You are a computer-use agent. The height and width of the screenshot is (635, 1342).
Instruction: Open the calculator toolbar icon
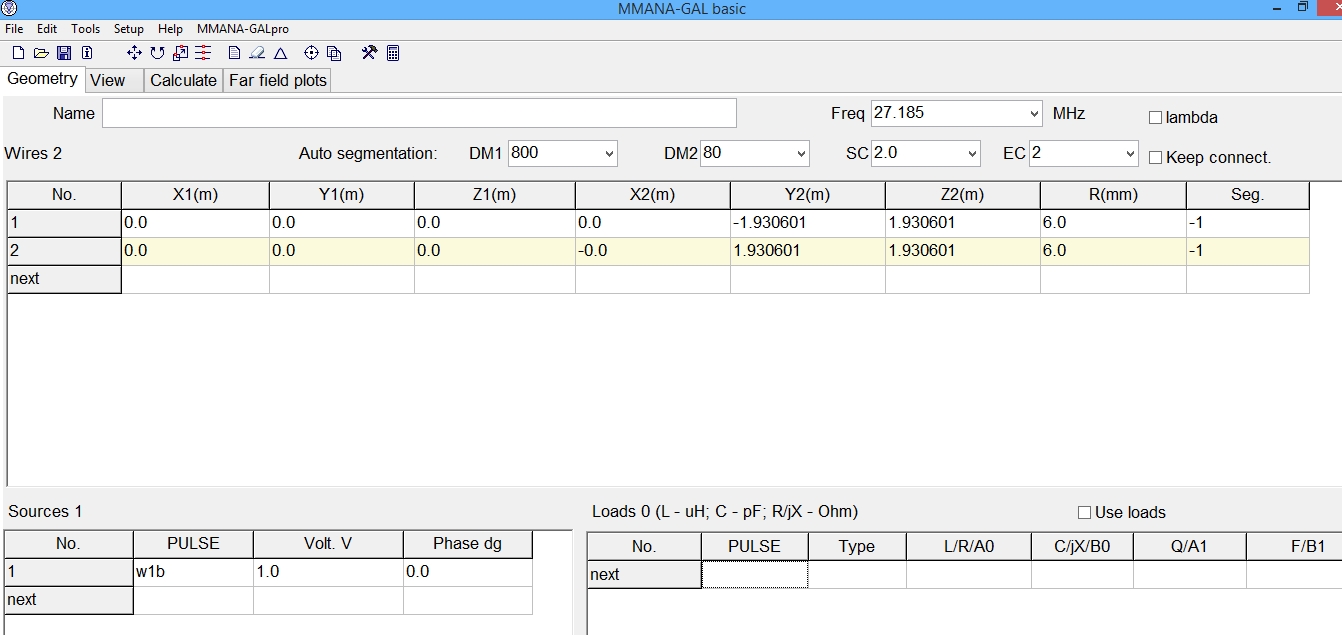coord(393,53)
